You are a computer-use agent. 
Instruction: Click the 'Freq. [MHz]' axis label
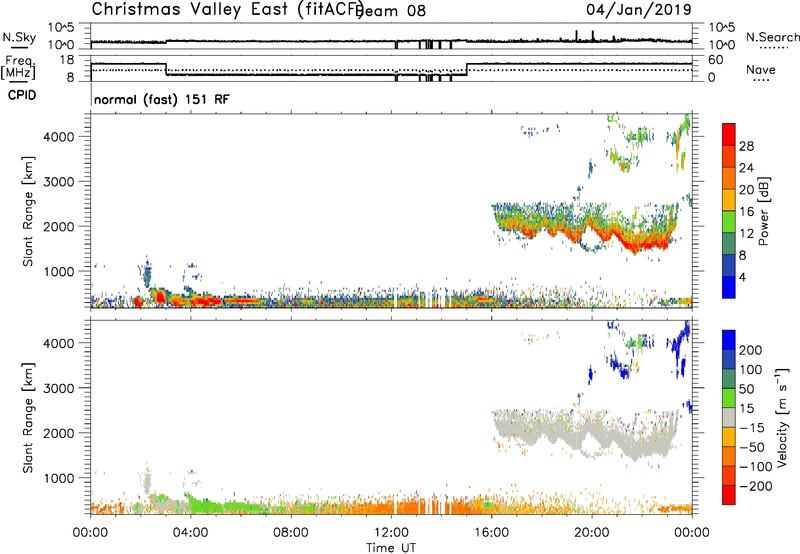[x=18, y=67]
